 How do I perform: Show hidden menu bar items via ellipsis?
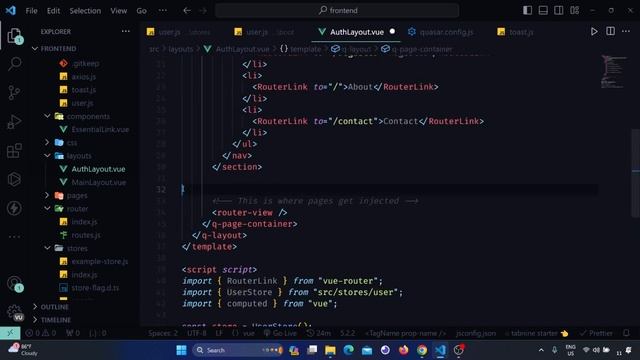pos(162,11)
